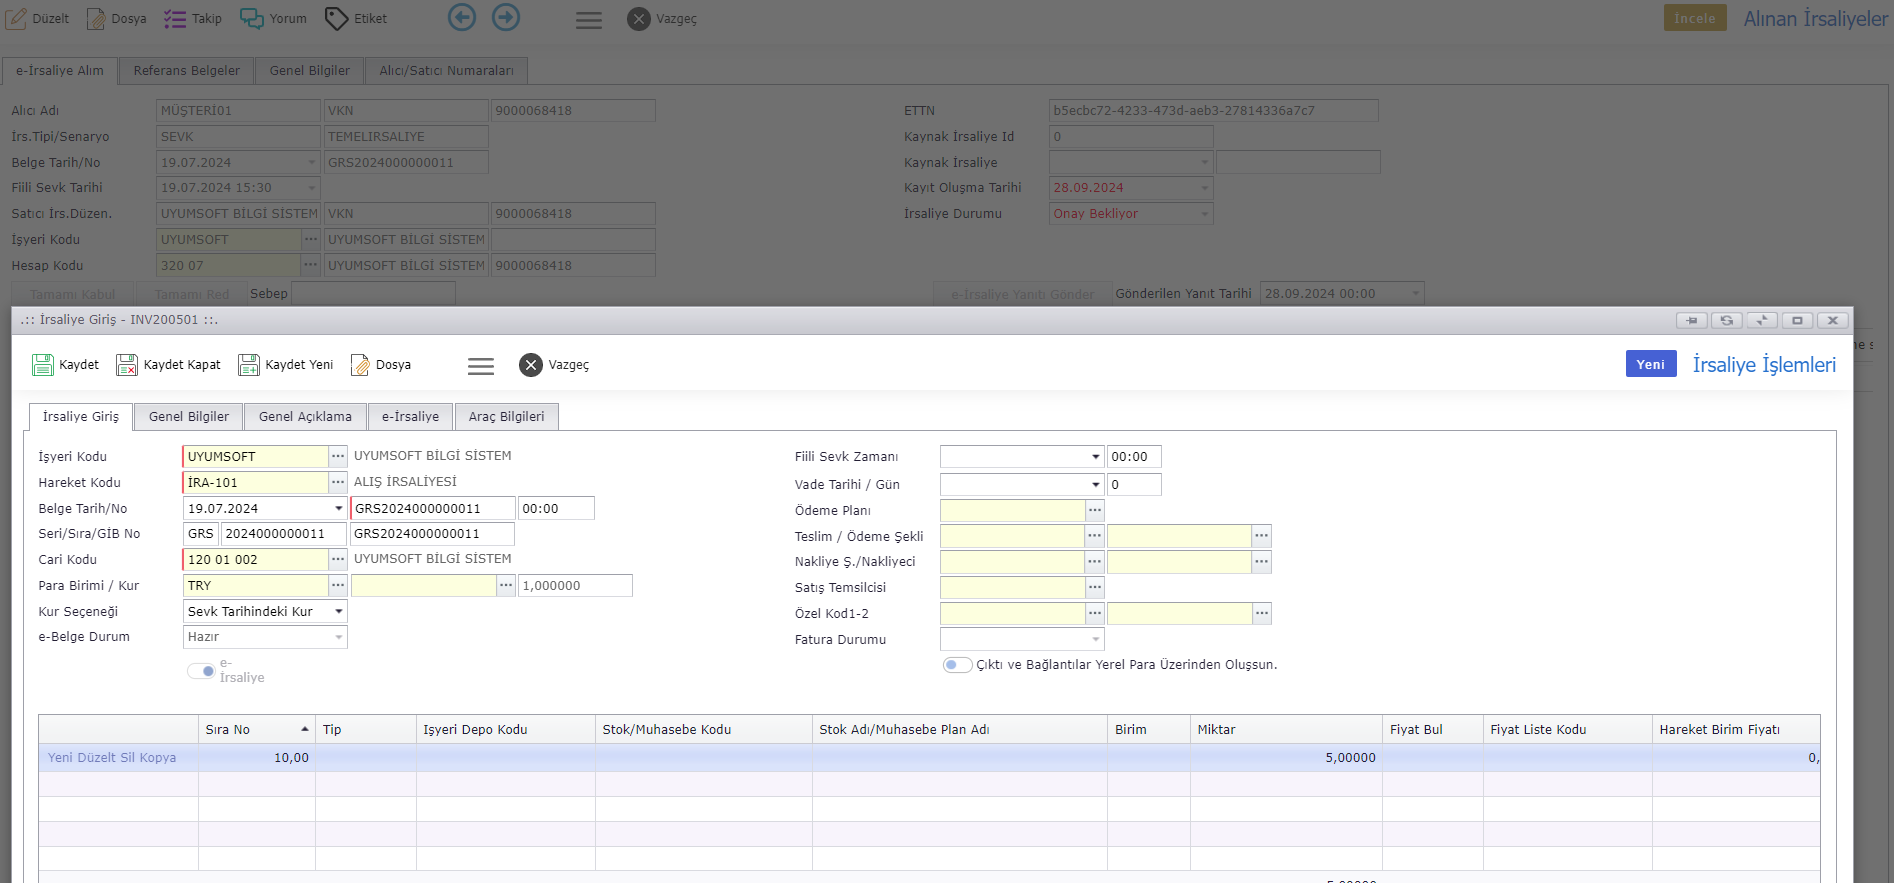Open Gönderilen Yanıt Tarihi dropdown
1894x883 pixels.
1416,293
